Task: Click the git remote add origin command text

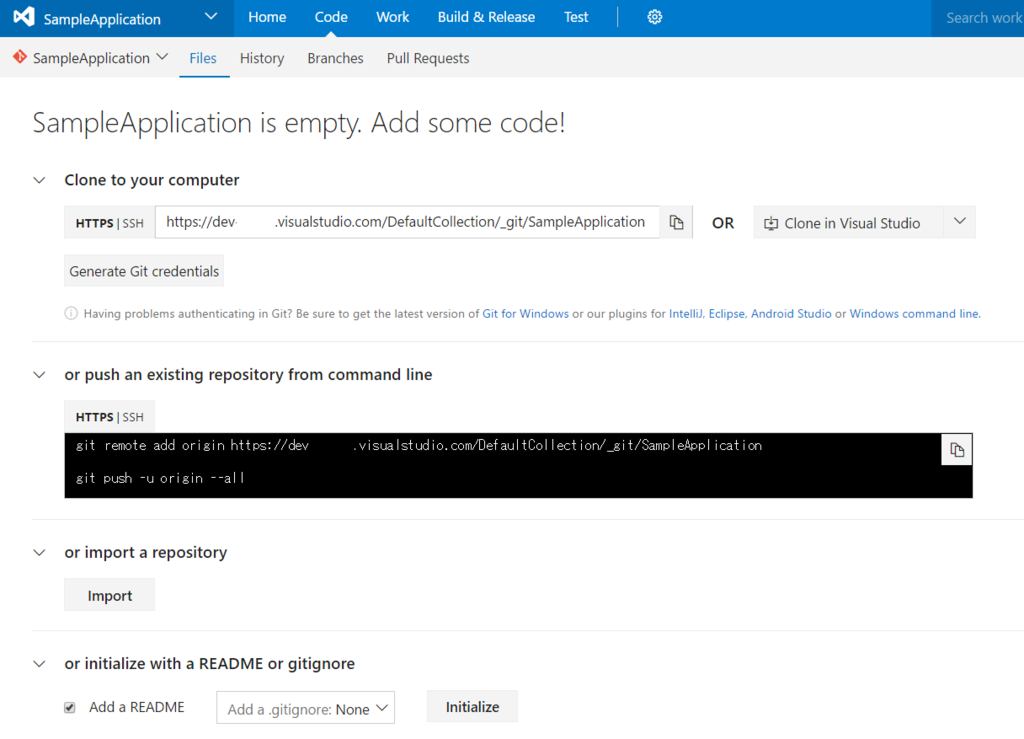Action: [x=419, y=445]
